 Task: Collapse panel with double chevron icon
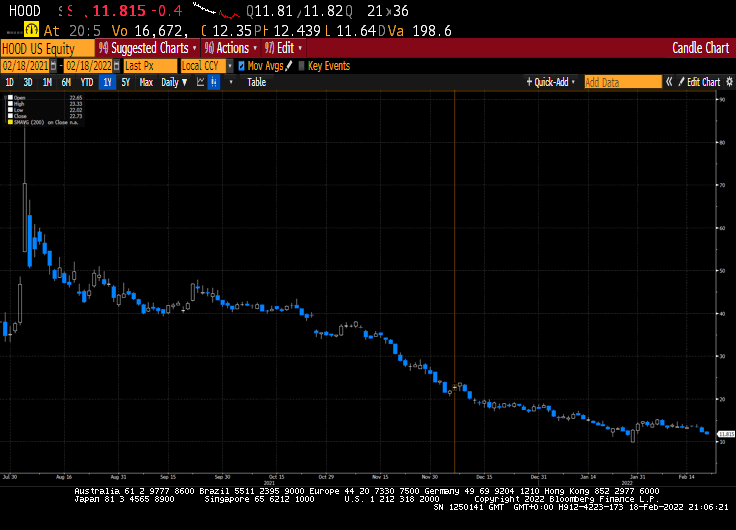(x=669, y=82)
